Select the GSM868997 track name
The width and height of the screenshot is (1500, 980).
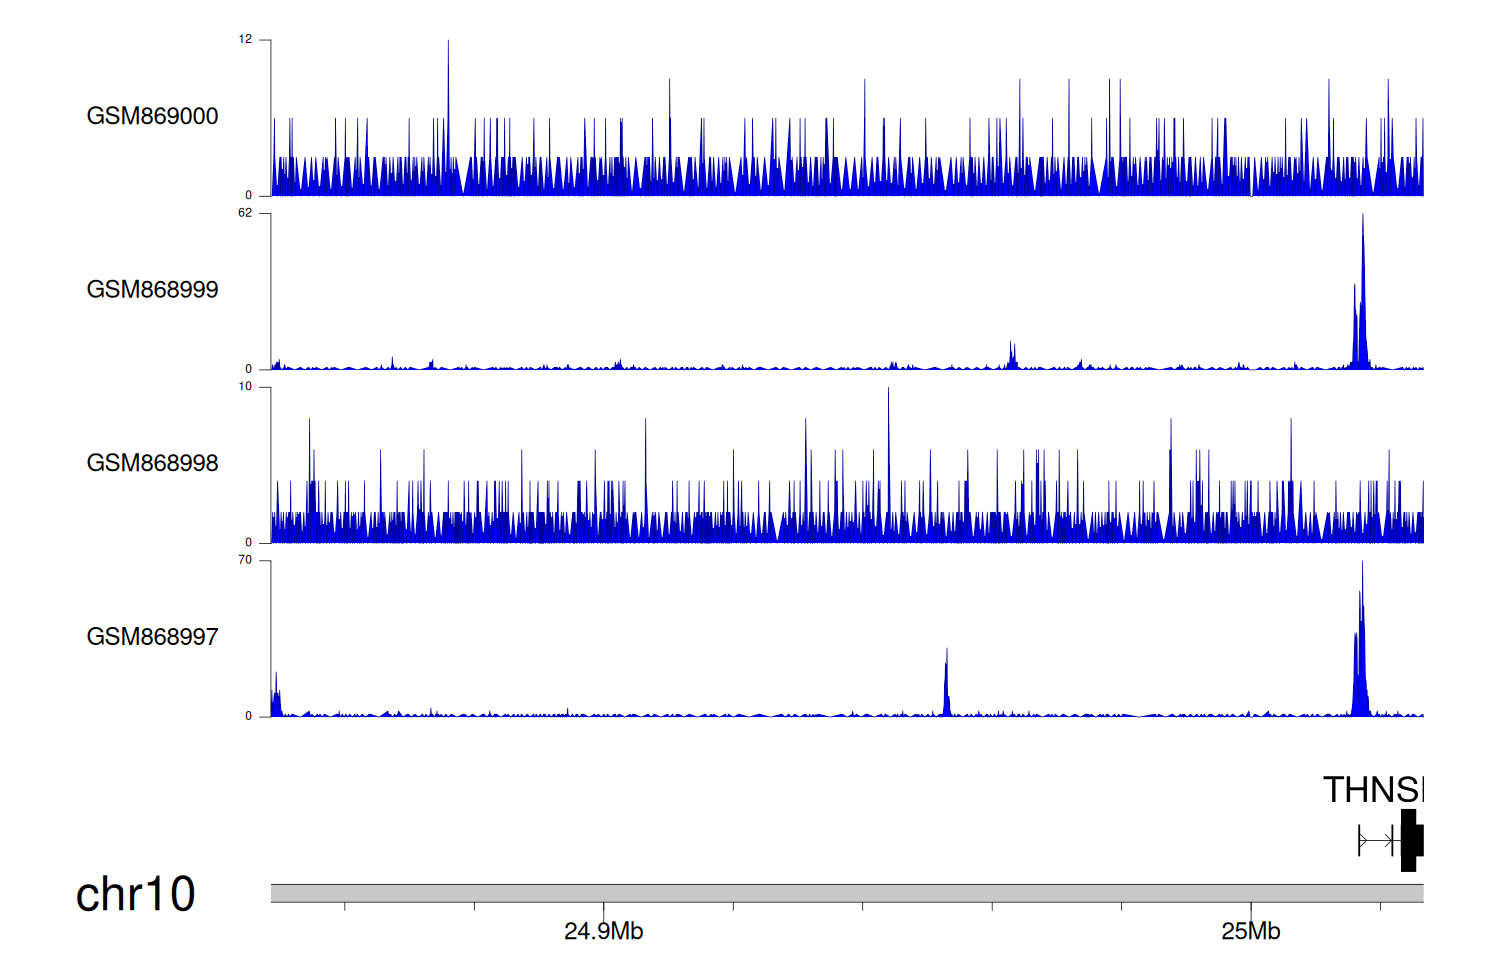152,637
